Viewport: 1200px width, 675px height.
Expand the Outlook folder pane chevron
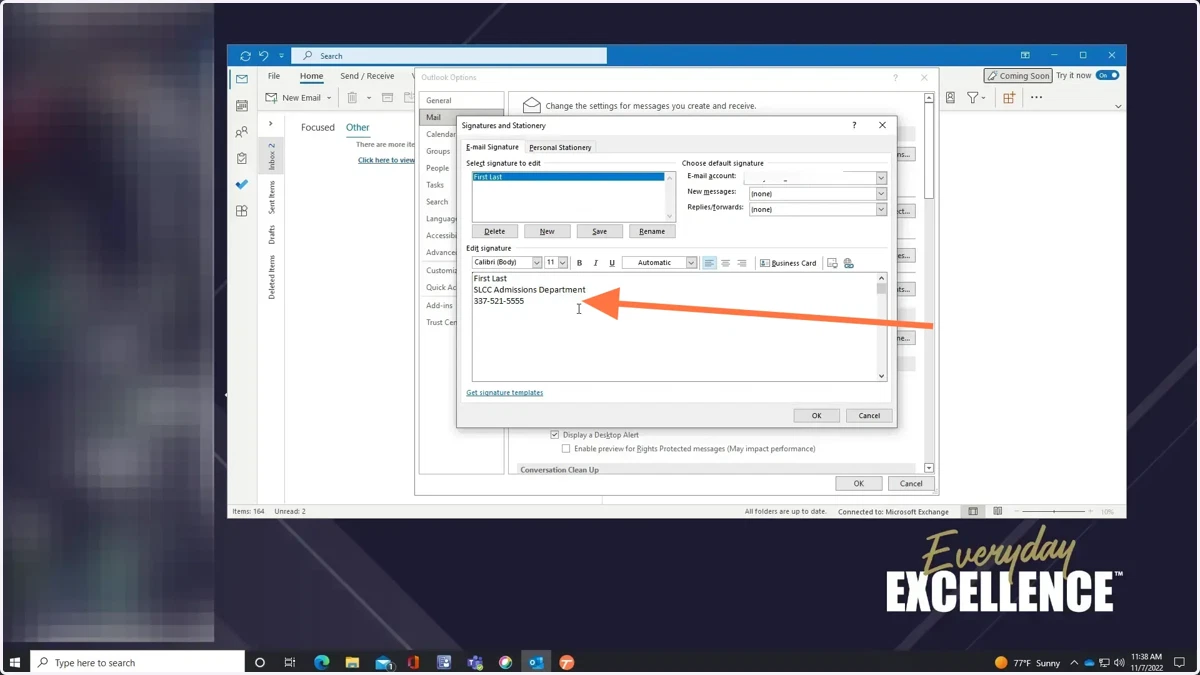point(271,124)
